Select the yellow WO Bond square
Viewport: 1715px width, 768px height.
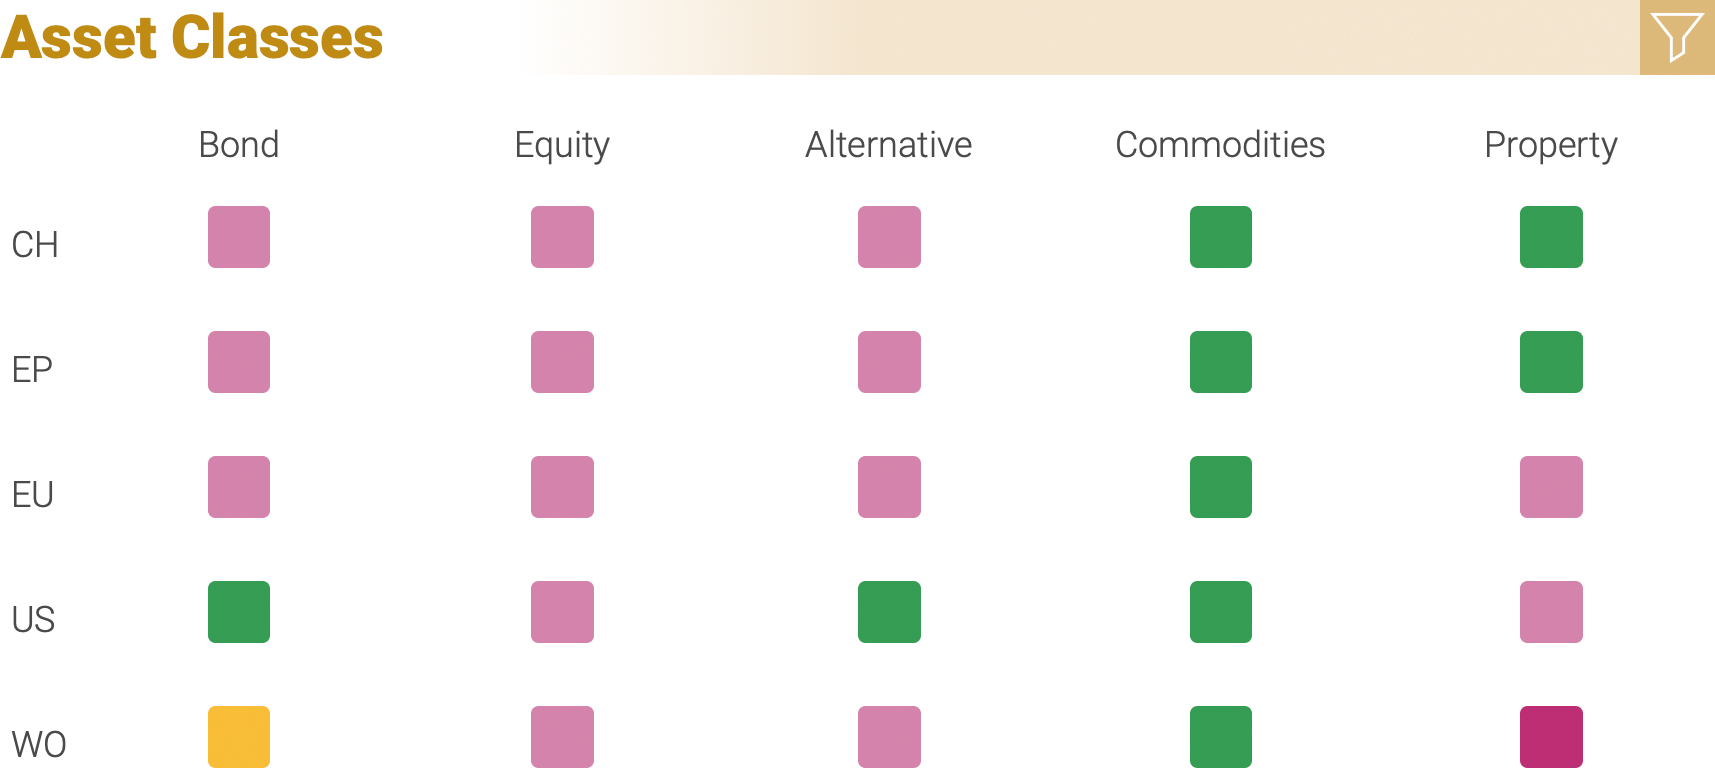coord(239,737)
